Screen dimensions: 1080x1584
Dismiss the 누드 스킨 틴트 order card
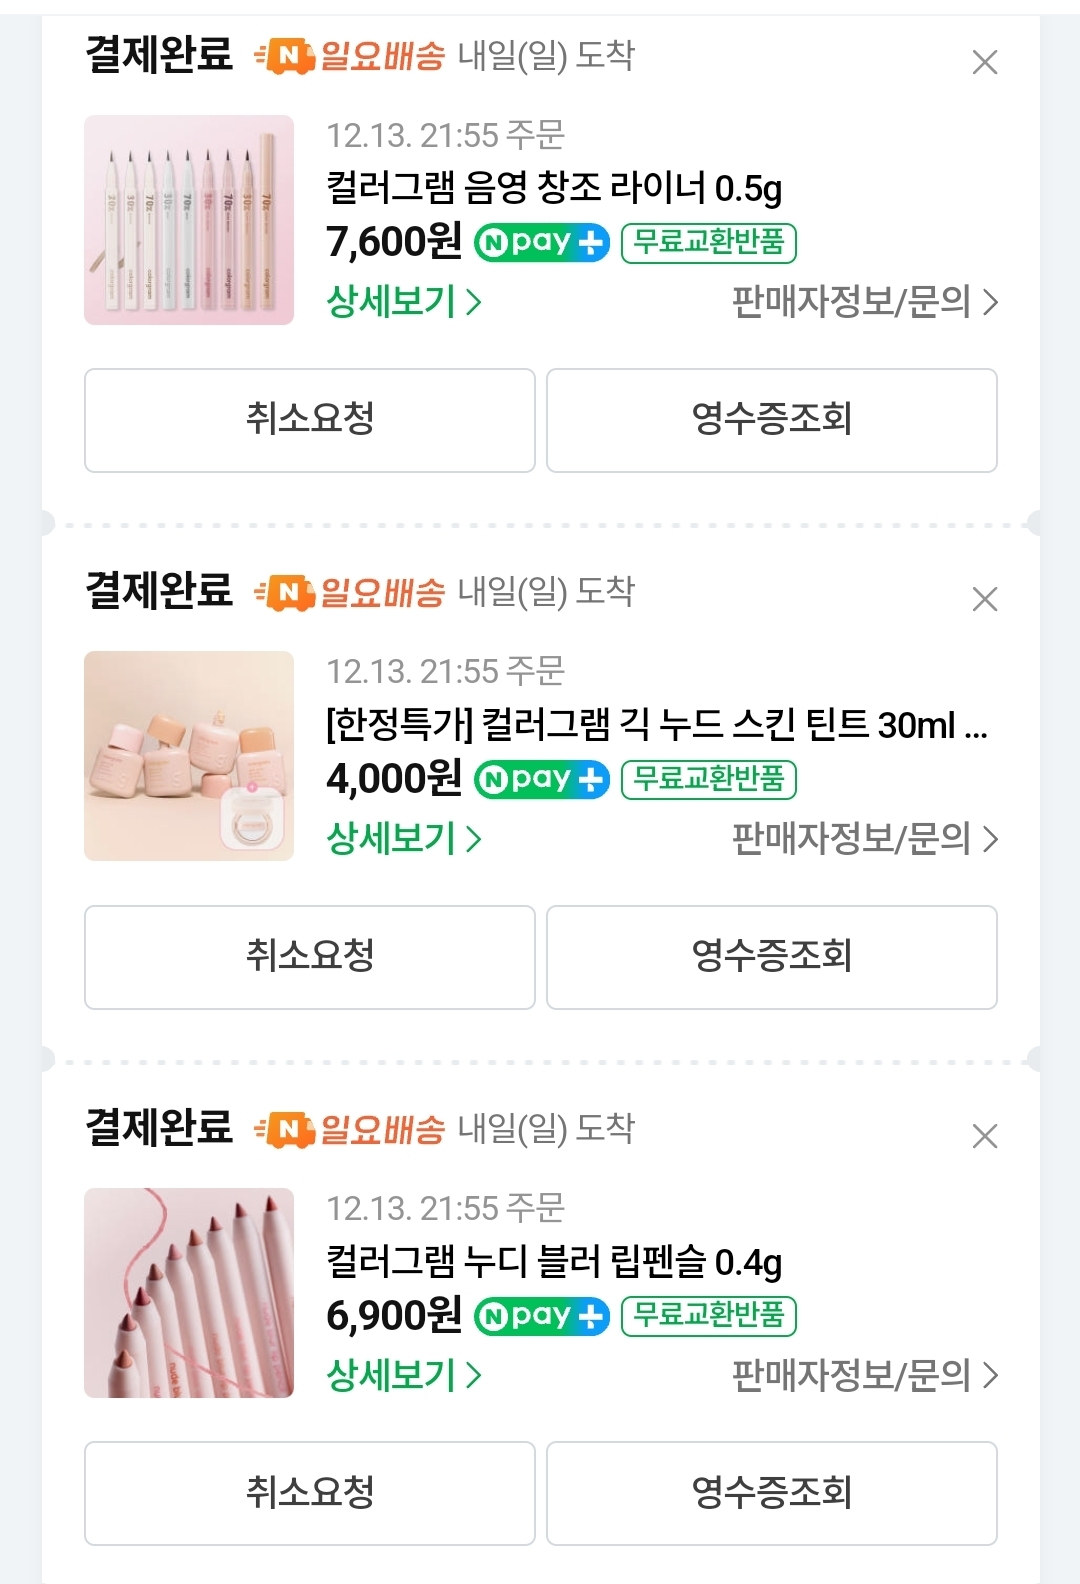click(985, 599)
